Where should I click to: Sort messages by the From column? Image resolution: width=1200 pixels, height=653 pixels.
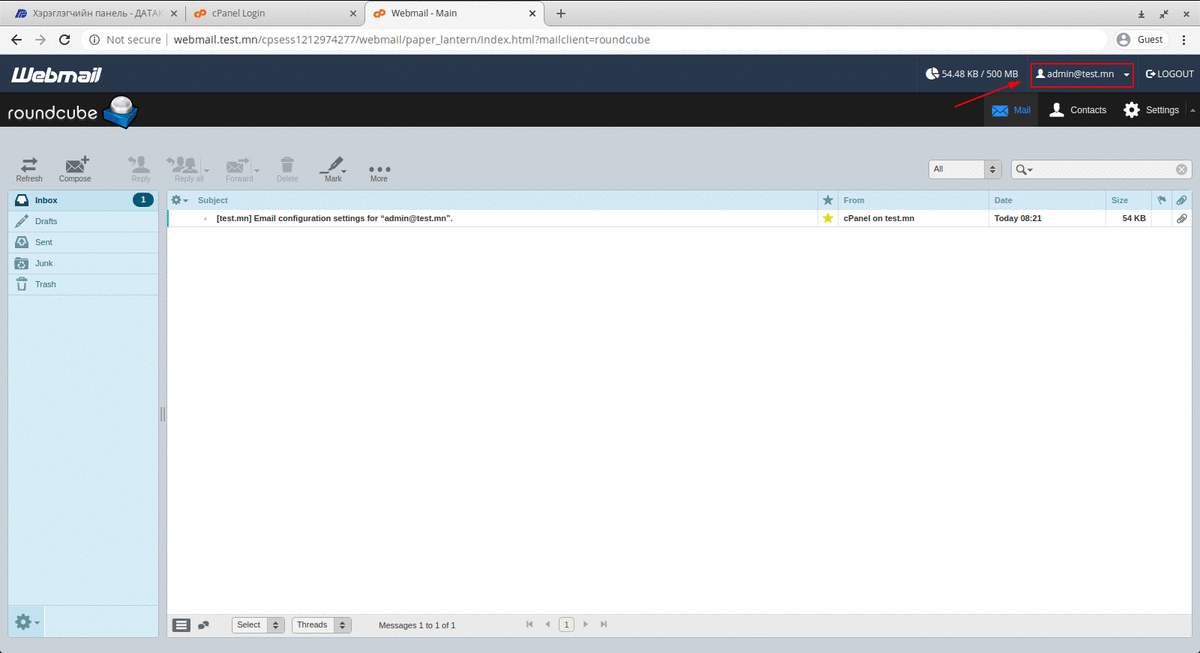[x=853, y=200]
